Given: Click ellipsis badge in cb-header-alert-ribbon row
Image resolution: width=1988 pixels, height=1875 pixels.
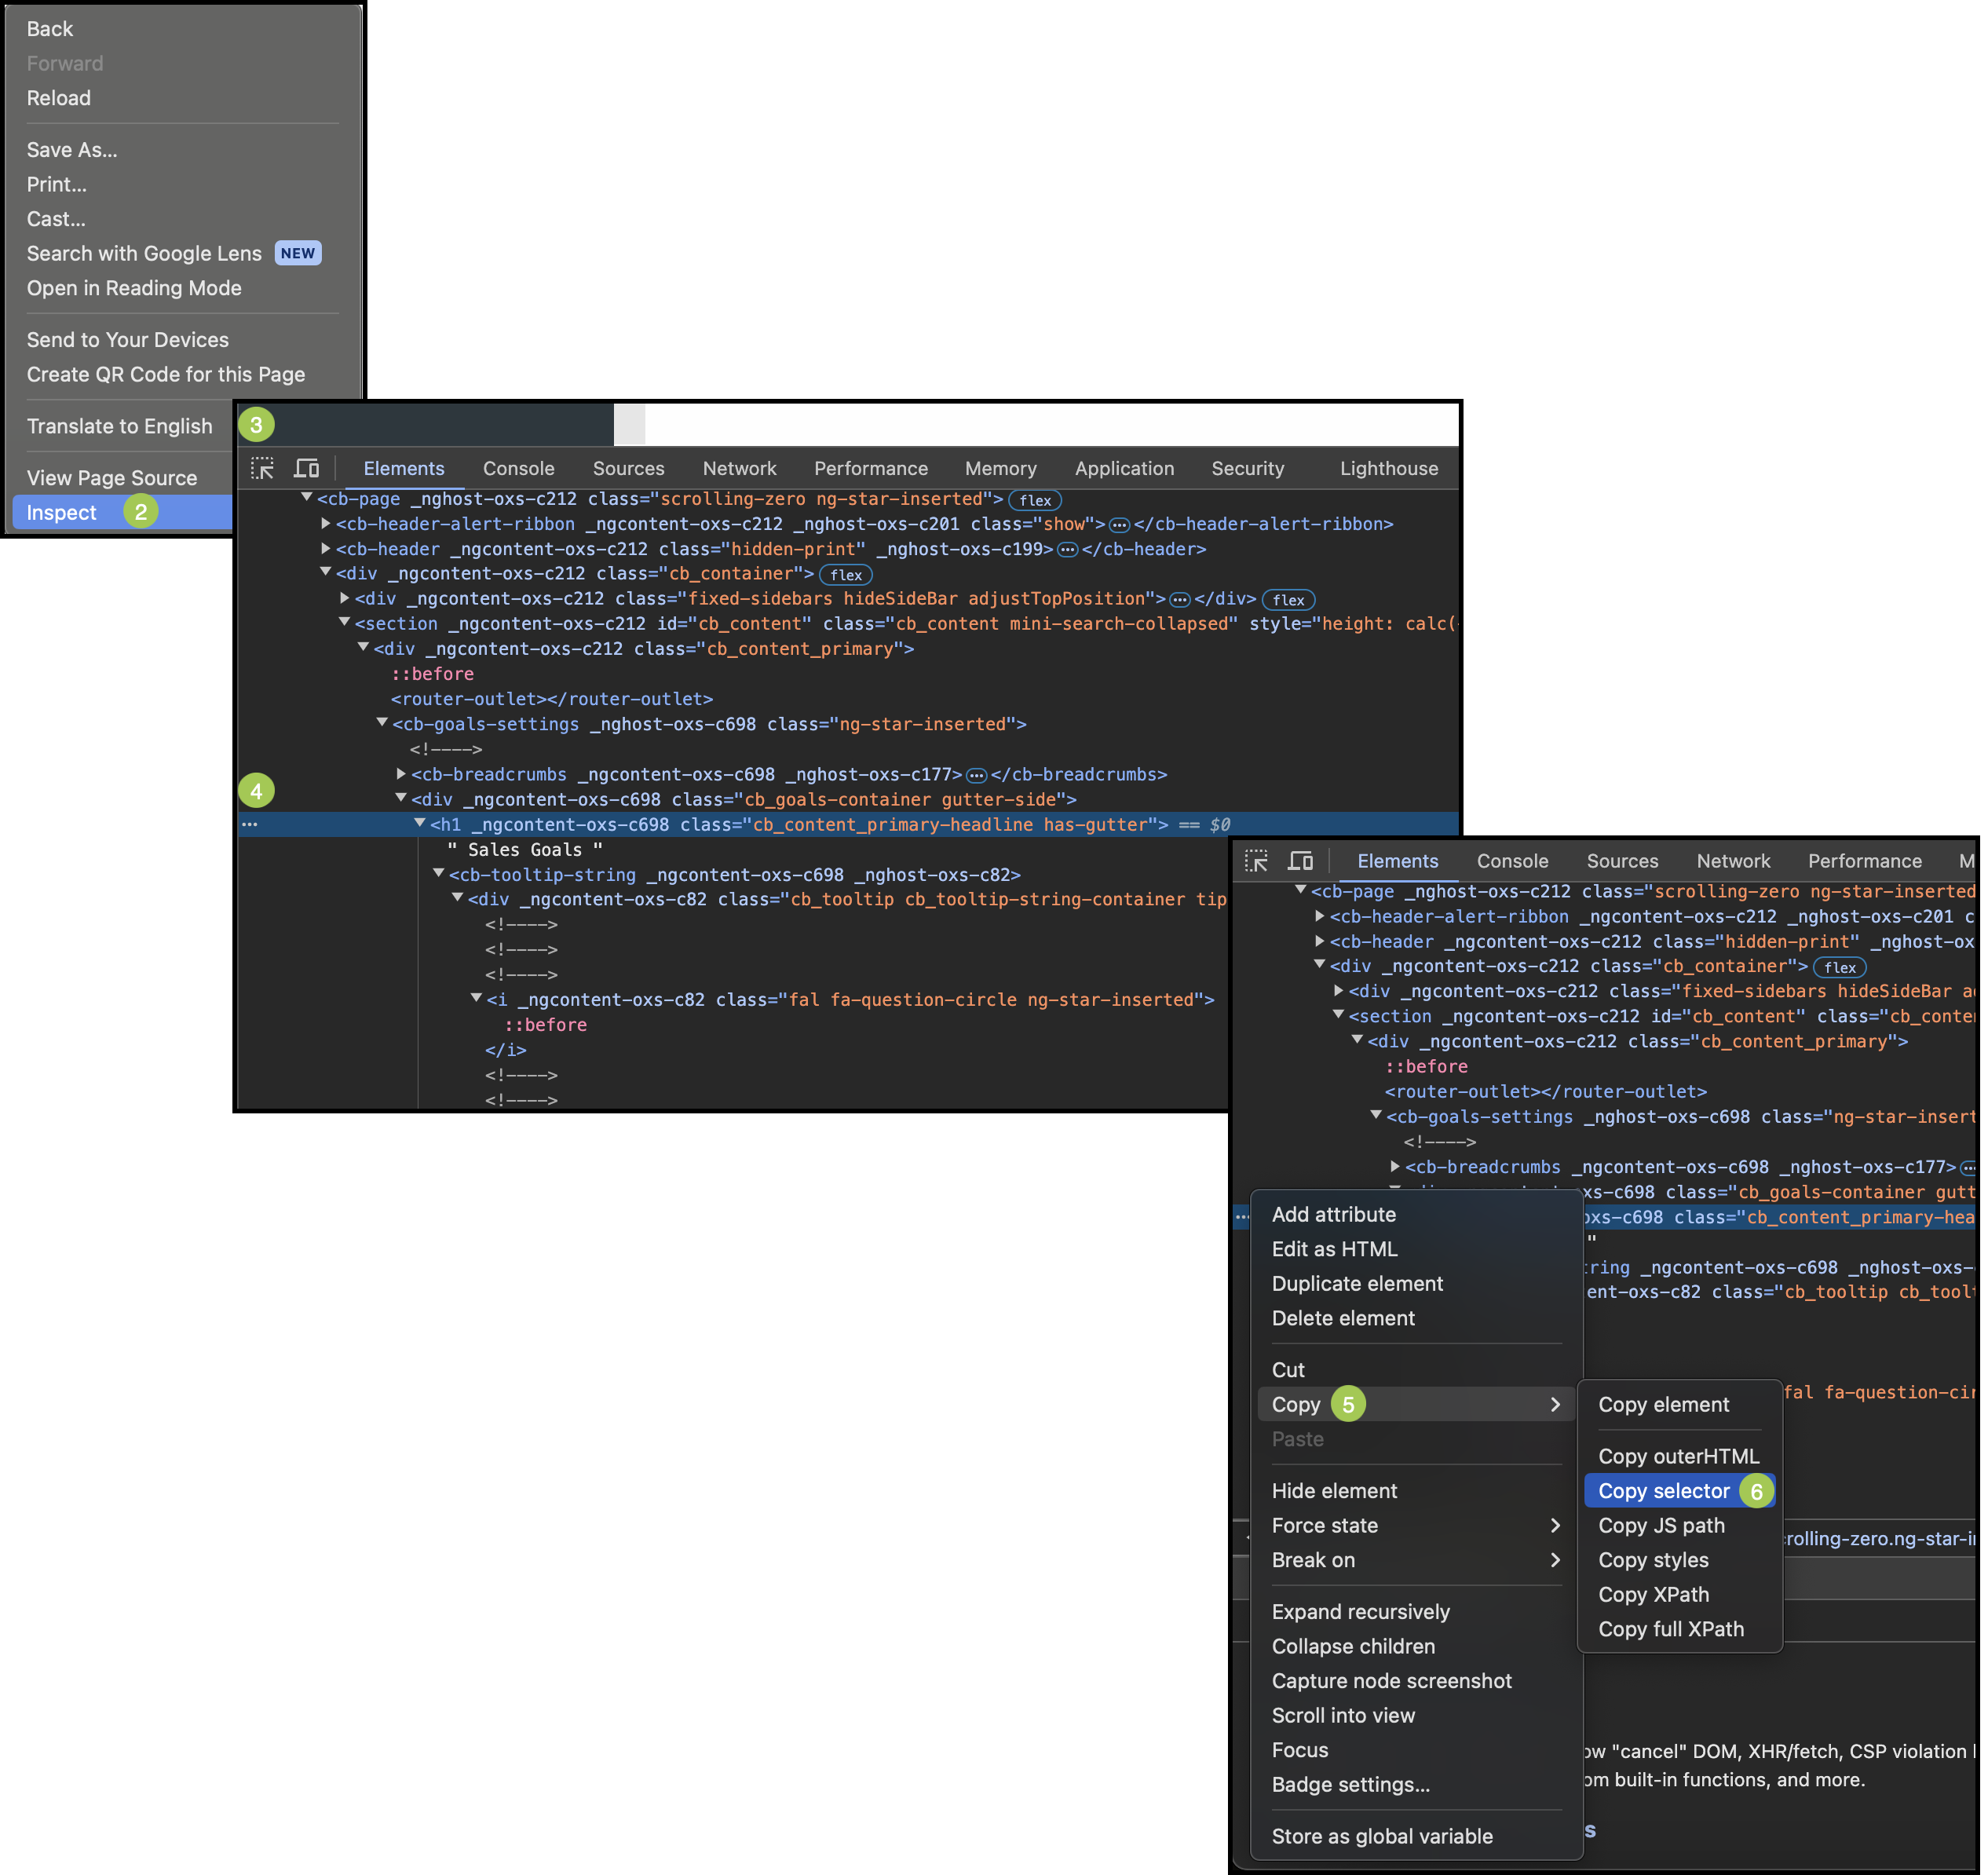Looking at the screenshot, I should pyautogui.click(x=1119, y=525).
